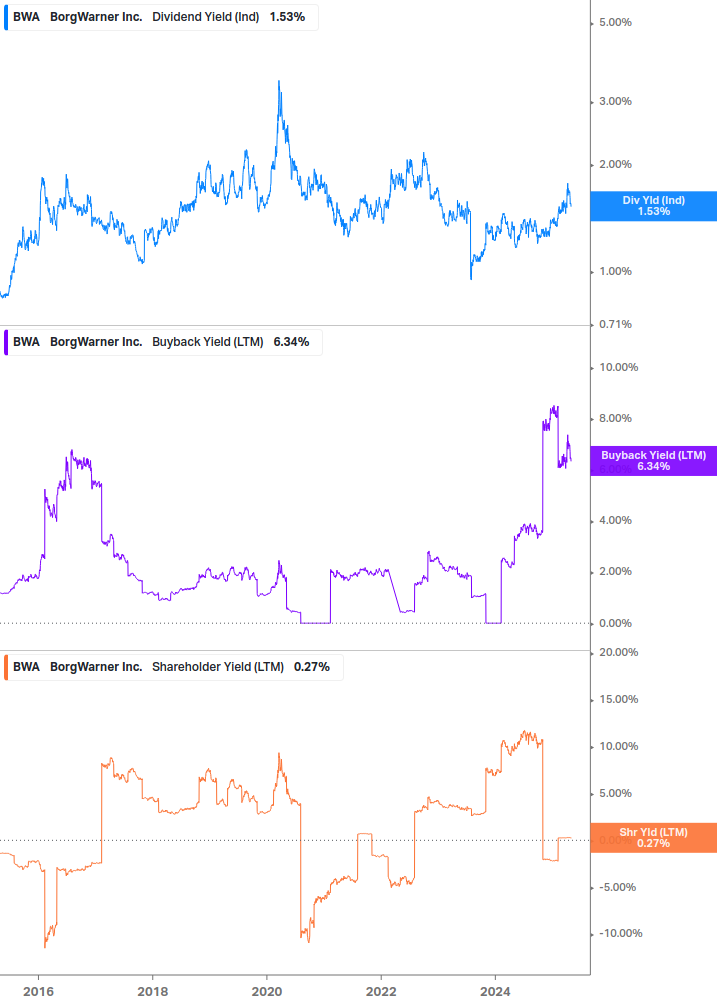Click the 0.71% dividend yield axis label

615,324
